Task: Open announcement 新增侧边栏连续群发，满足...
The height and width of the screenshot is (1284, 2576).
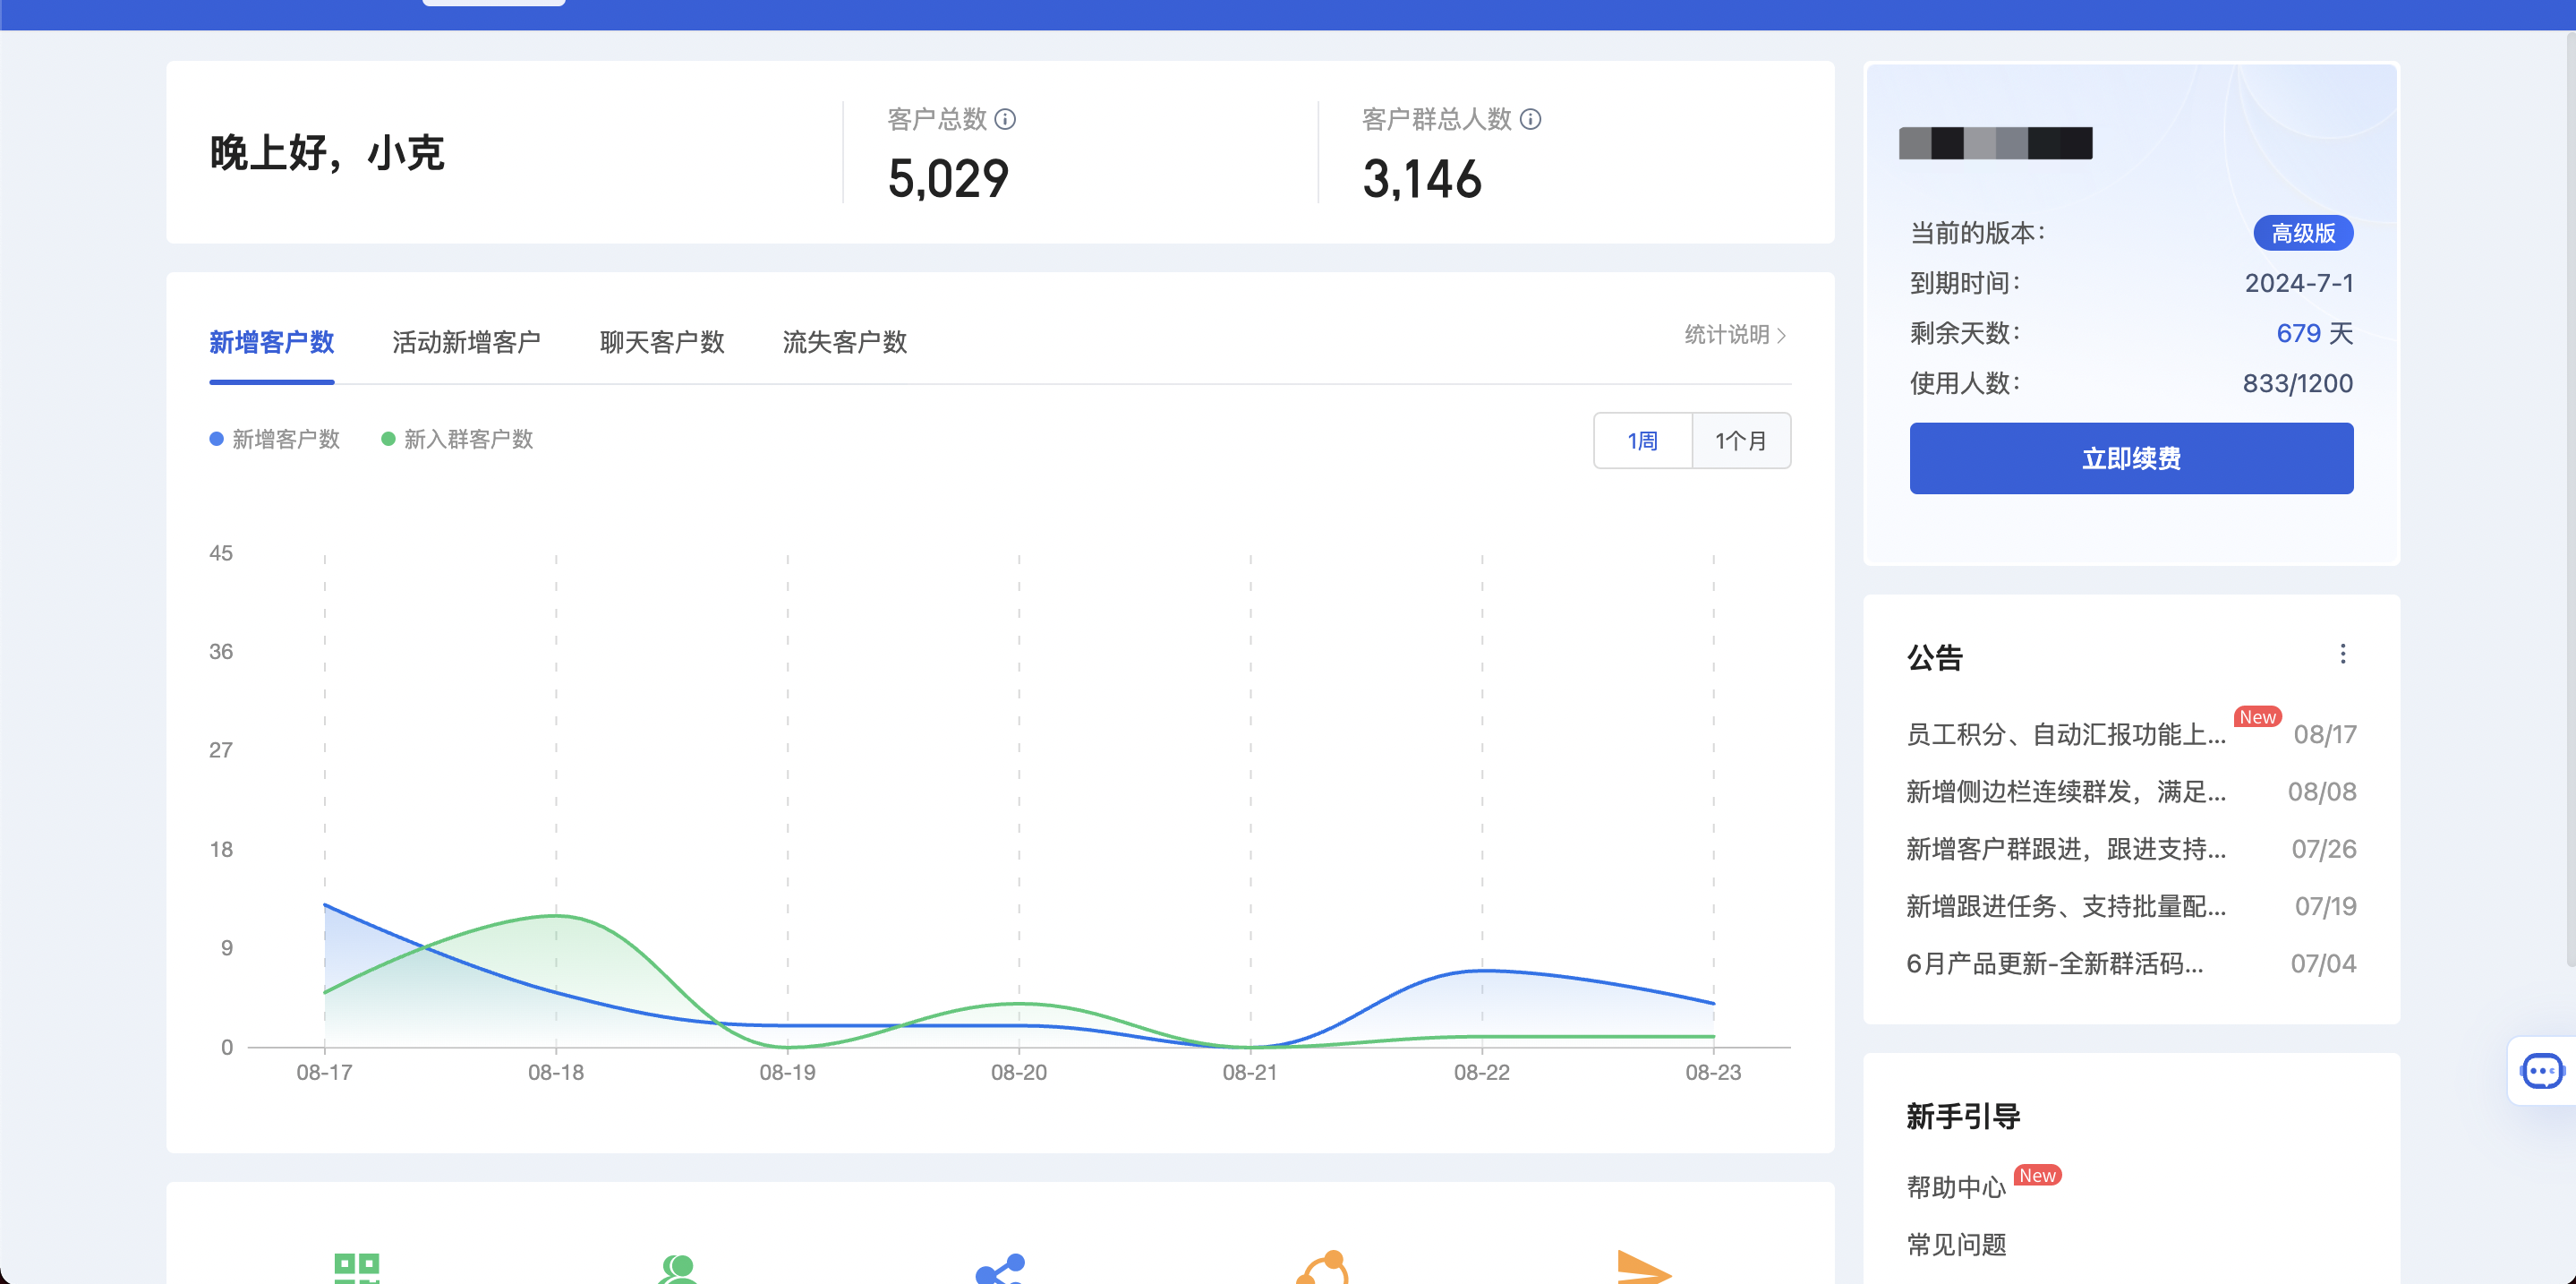Action: pos(2066,791)
